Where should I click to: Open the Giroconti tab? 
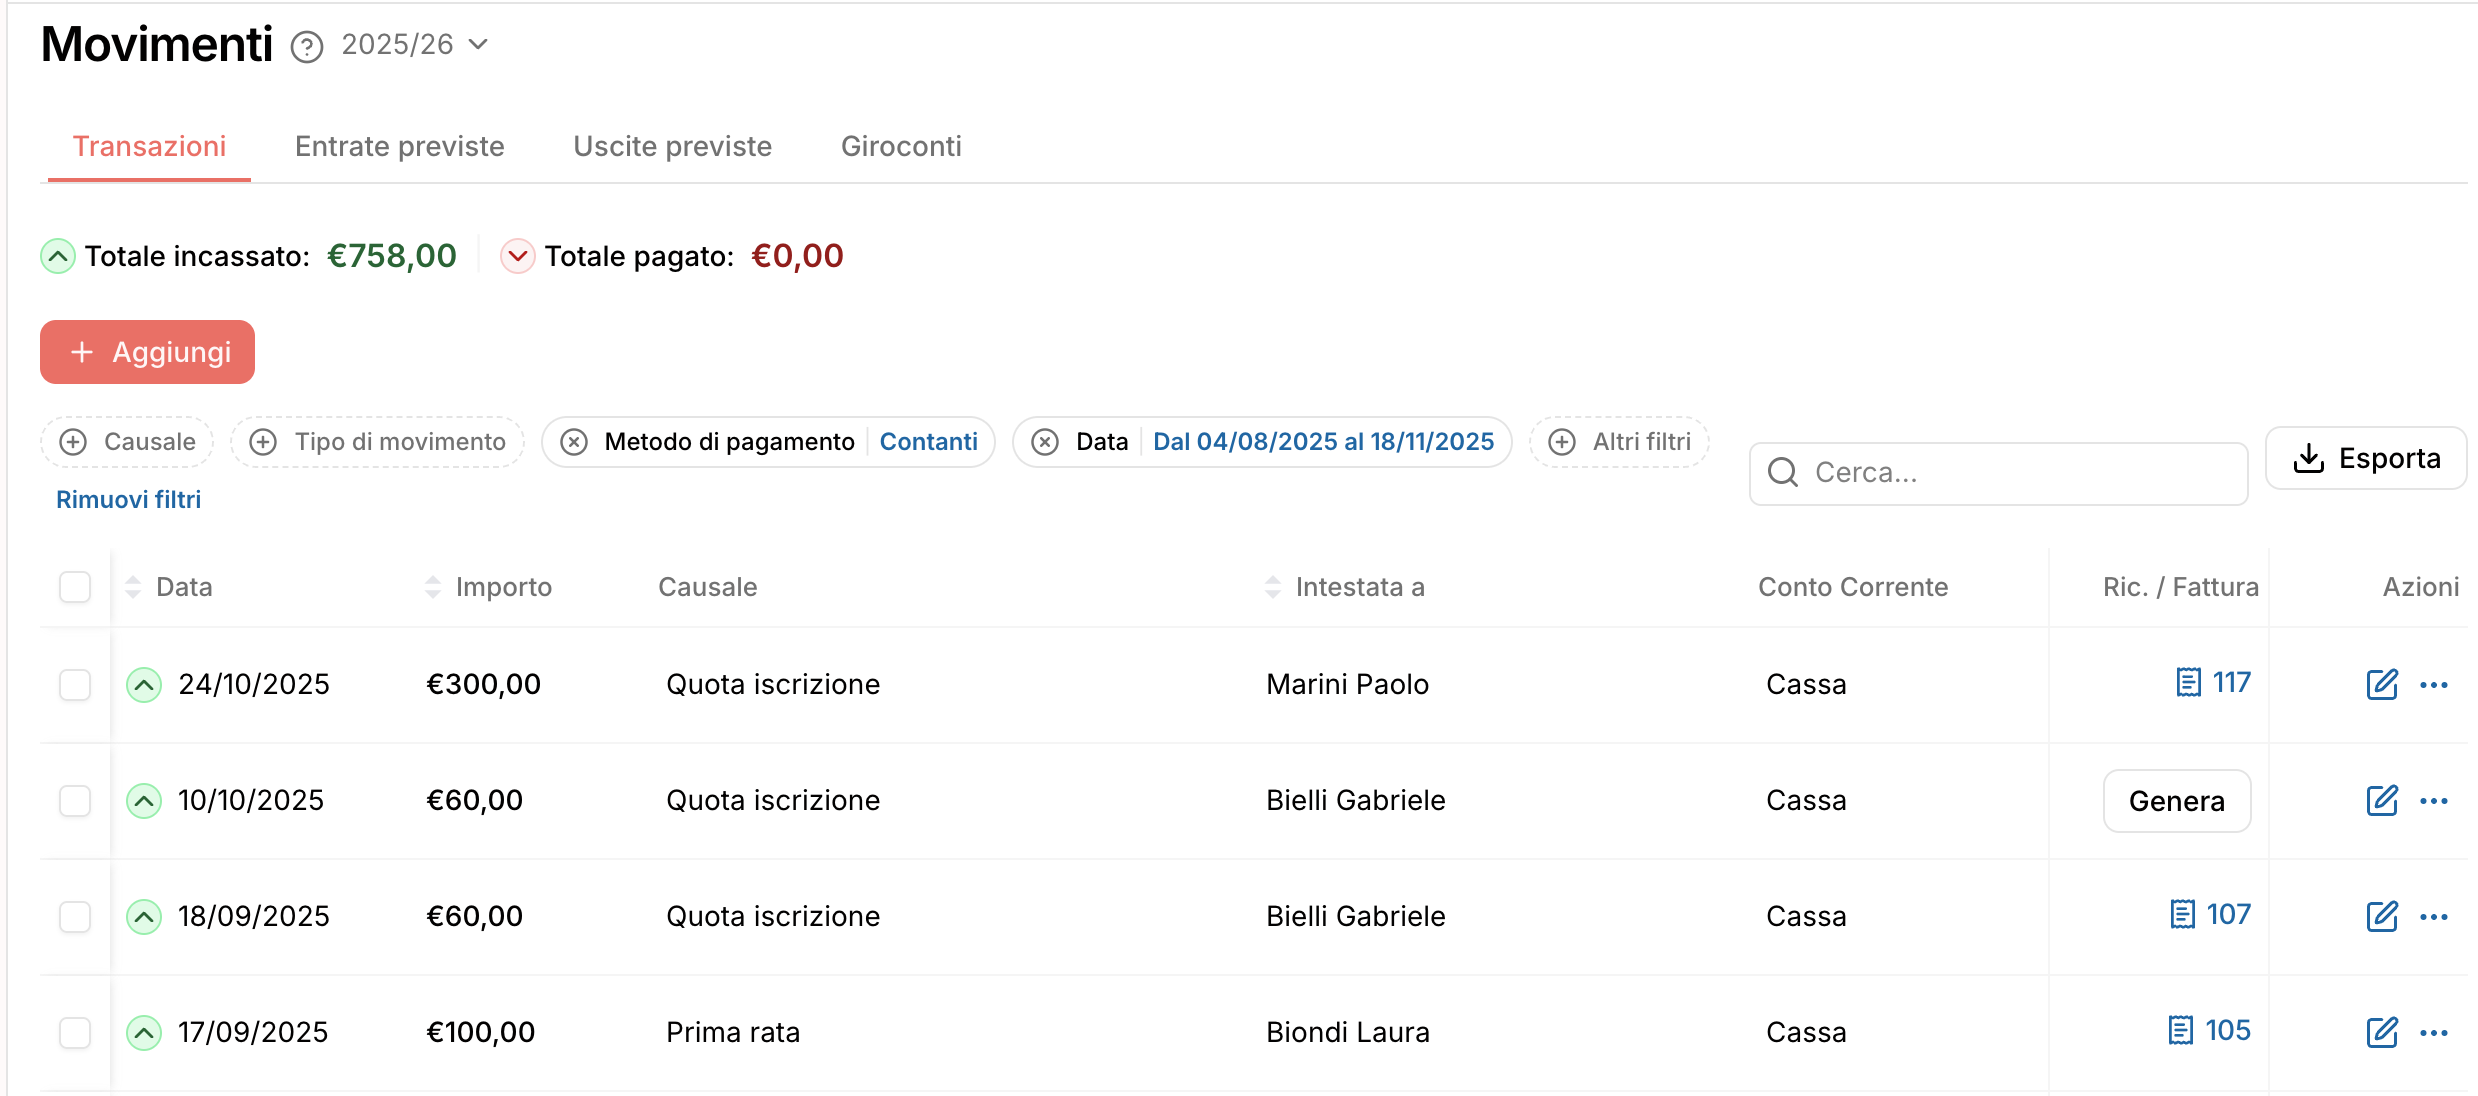[x=900, y=147]
